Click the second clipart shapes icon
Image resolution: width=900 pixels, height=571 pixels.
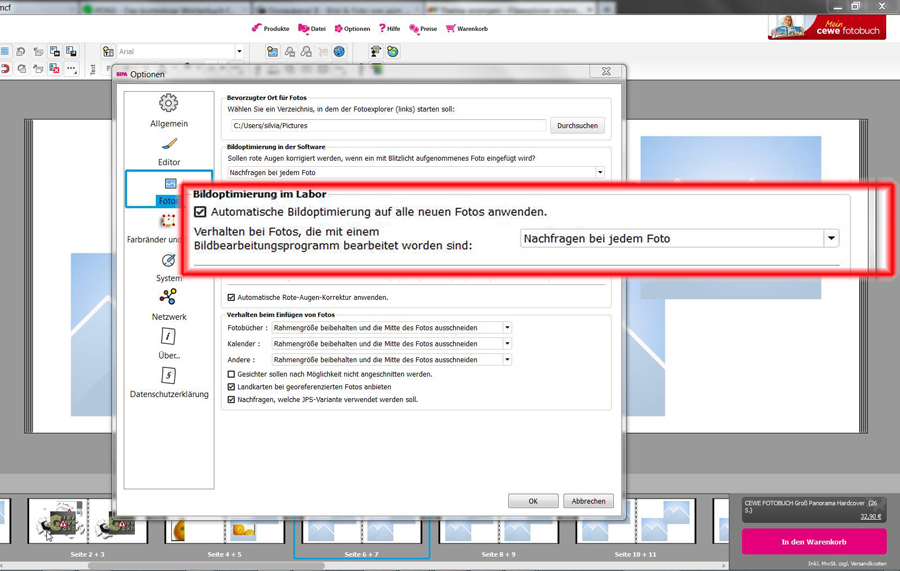[307, 52]
